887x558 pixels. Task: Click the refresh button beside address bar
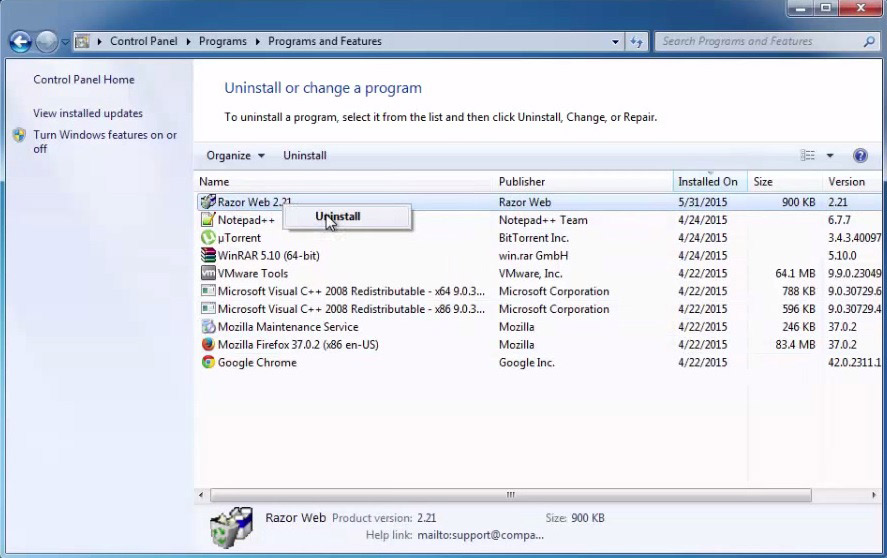[x=637, y=42]
